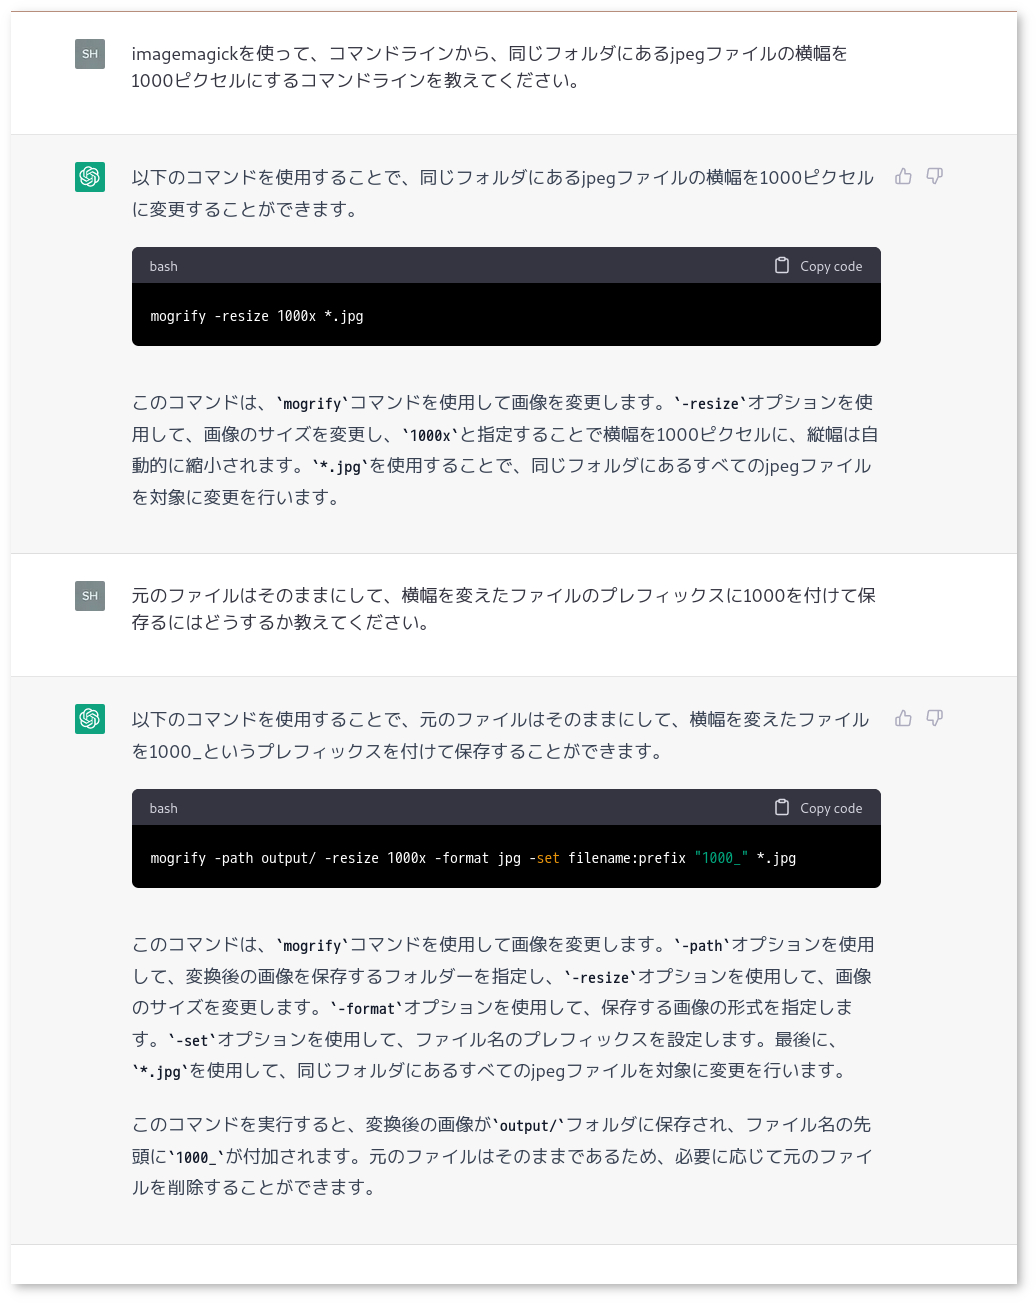The image size is (1036, 1303).
Task: Click the clipboard icon in the first bash block
Action: click(782, 266)
